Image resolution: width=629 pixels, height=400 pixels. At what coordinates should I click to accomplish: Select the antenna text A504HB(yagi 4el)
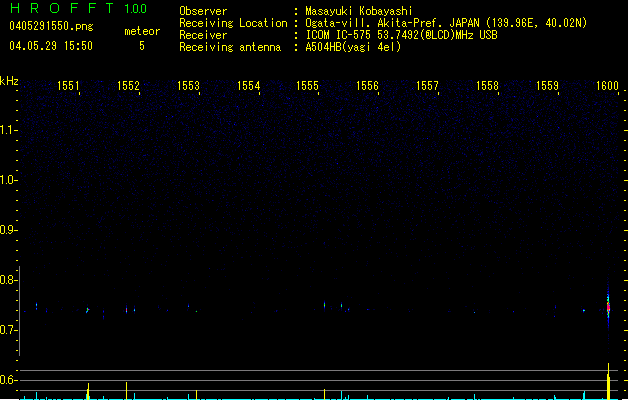(353, 47)
